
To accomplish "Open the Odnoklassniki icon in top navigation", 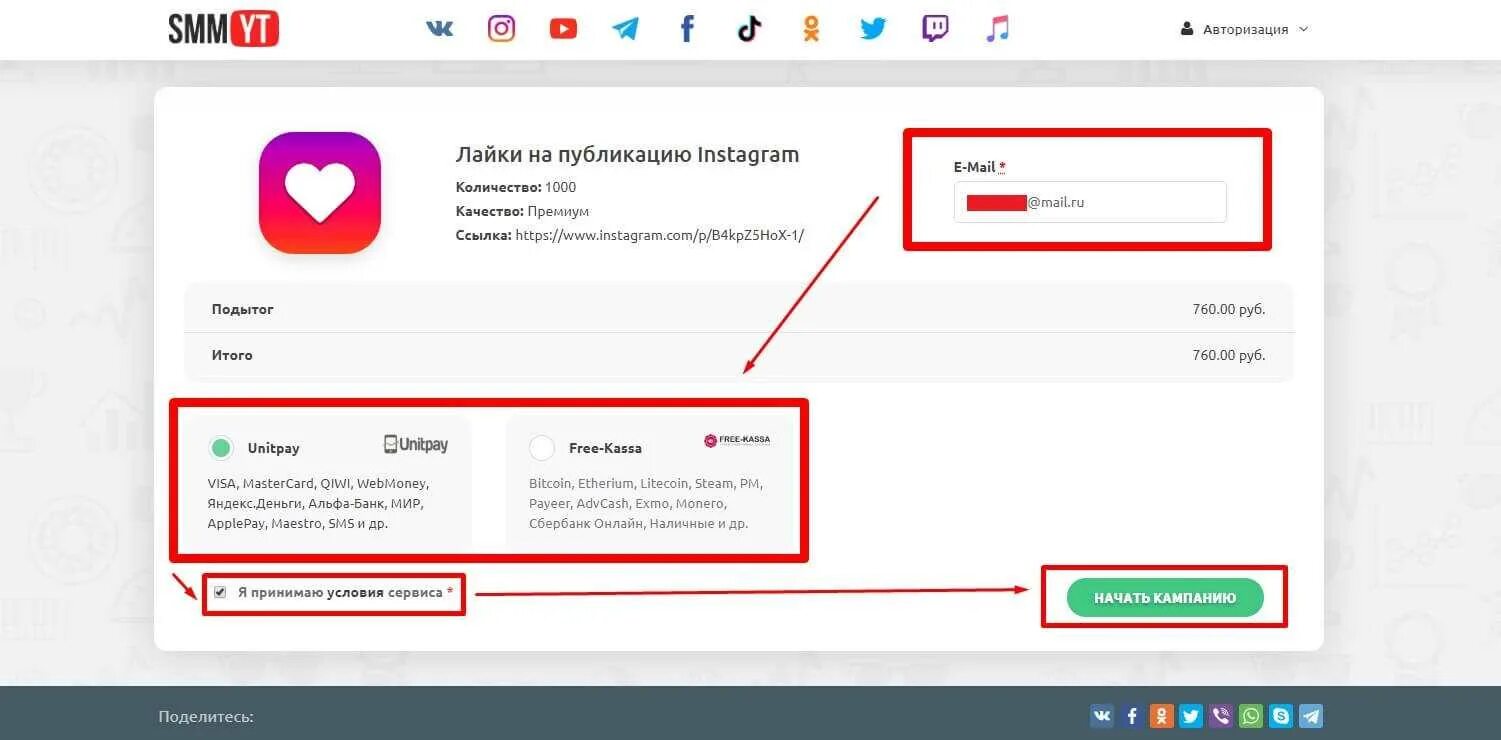I will click(811, 28).
